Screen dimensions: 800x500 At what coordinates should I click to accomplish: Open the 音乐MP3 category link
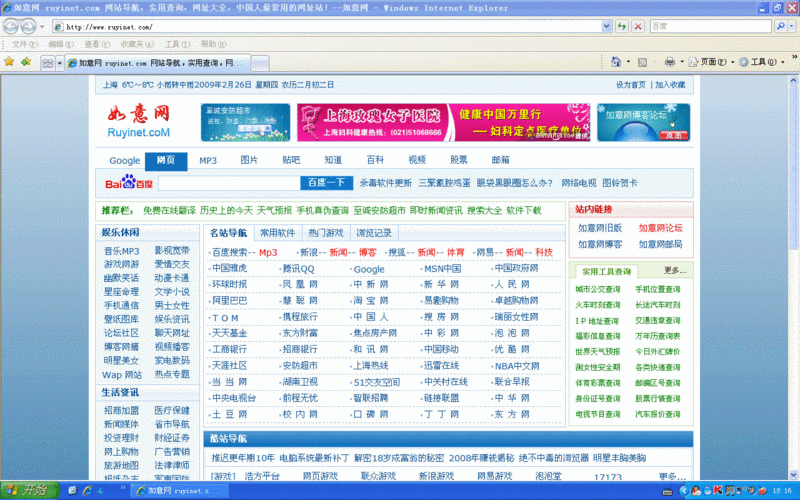(121, 251)
